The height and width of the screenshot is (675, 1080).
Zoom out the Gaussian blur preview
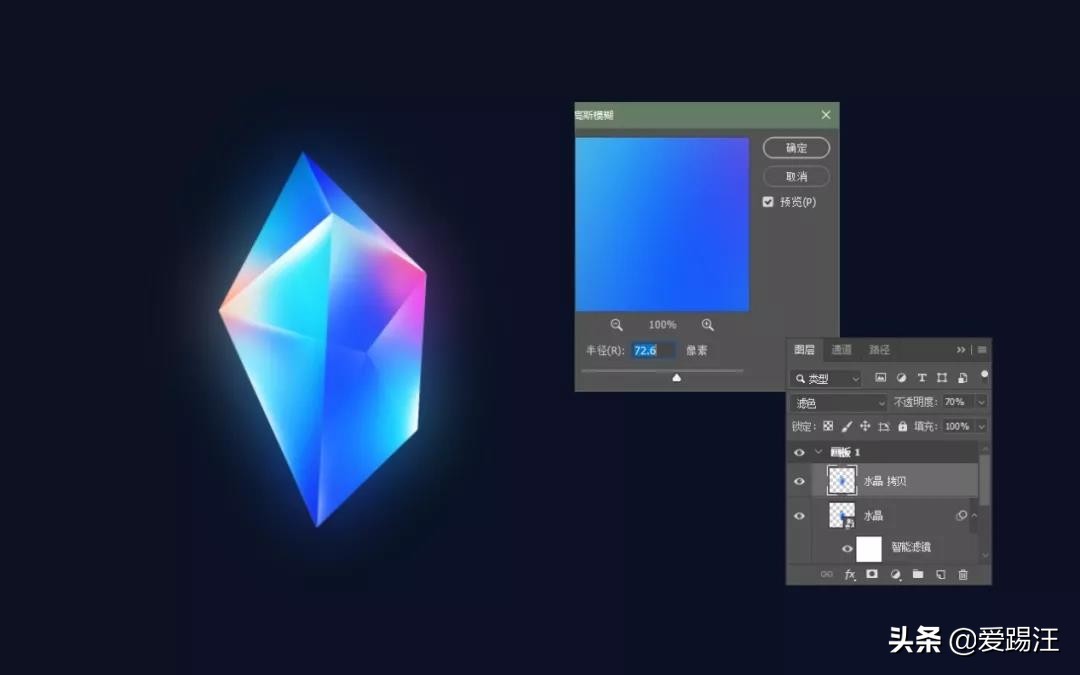tap(617, 325)
